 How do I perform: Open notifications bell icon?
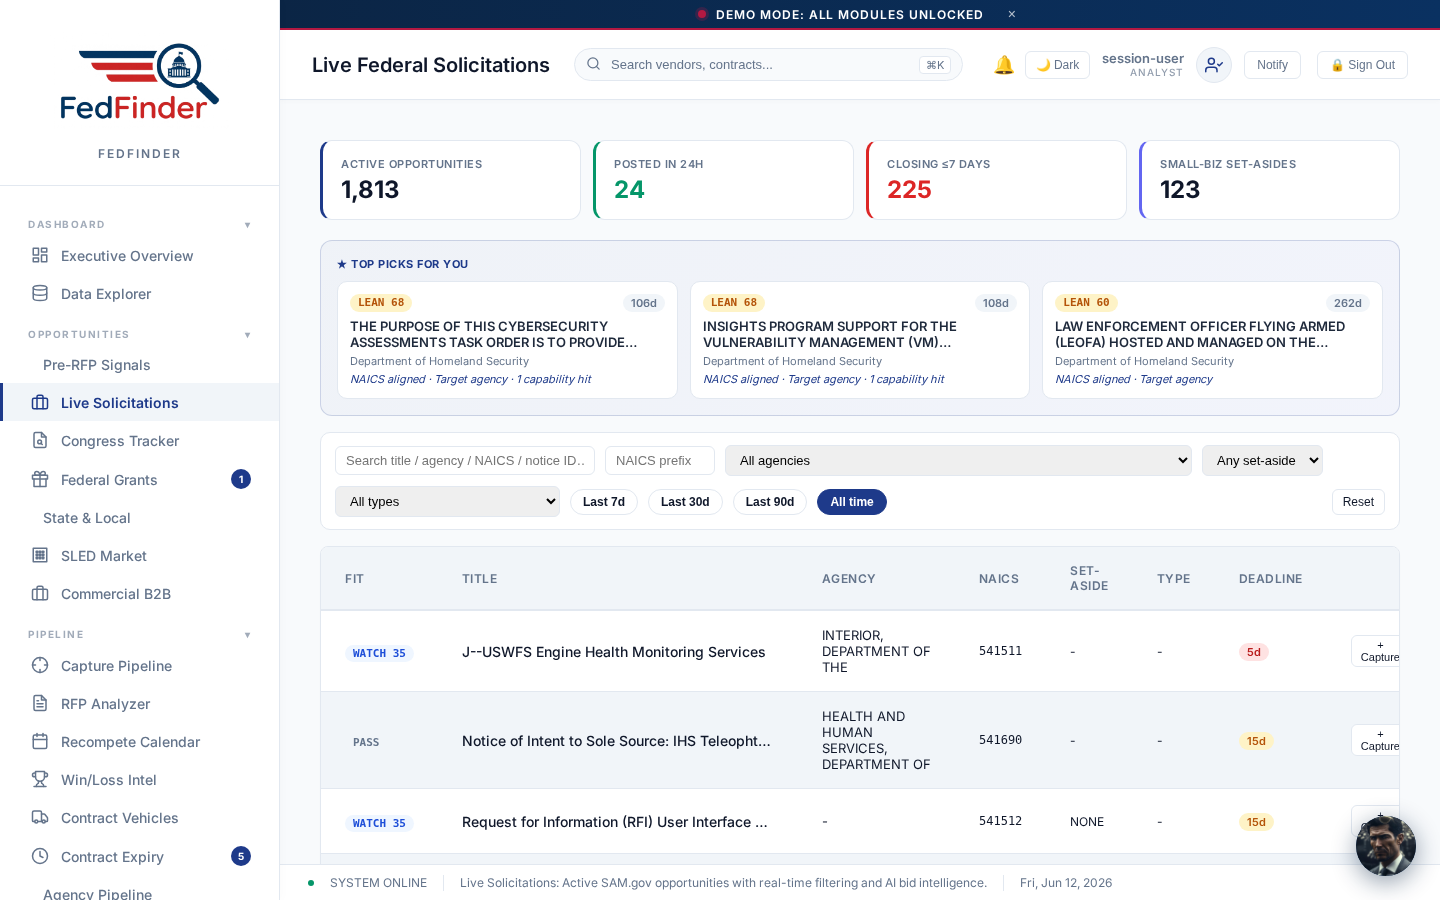coord(1004,65)
